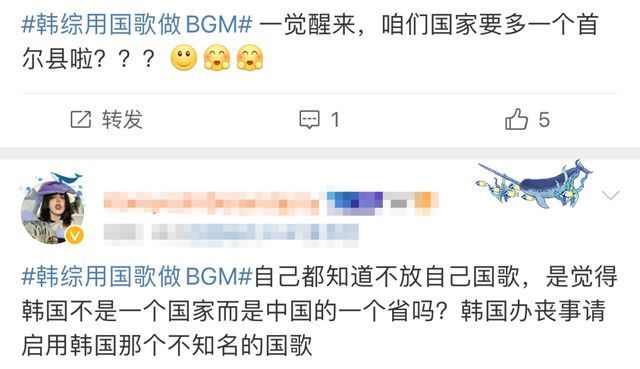Click the yellow smiley face emoji
Screen dimensions: 640x369
point(184,58)
